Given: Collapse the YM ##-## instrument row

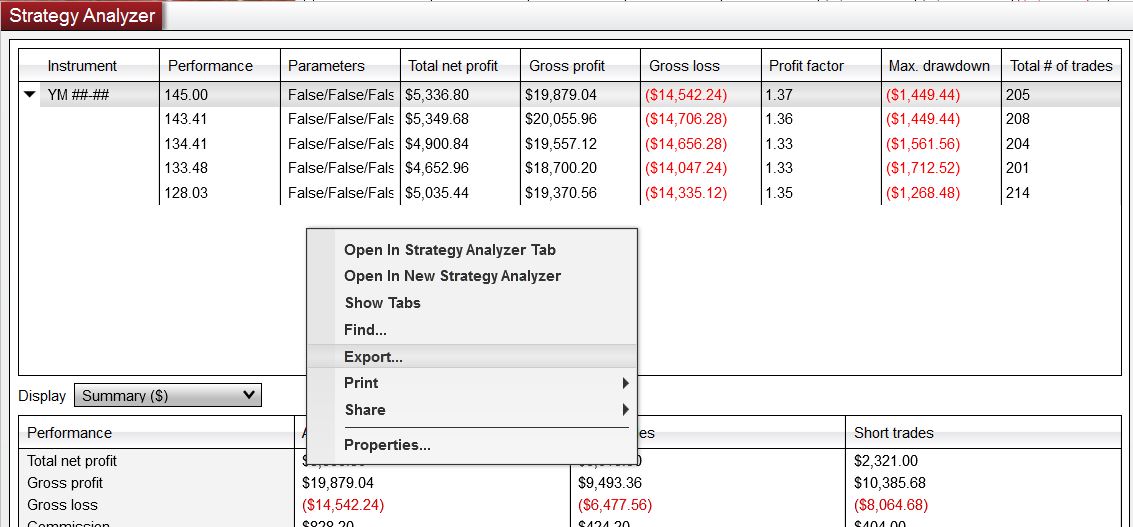Looking at the screenshot, I should 30,95.
